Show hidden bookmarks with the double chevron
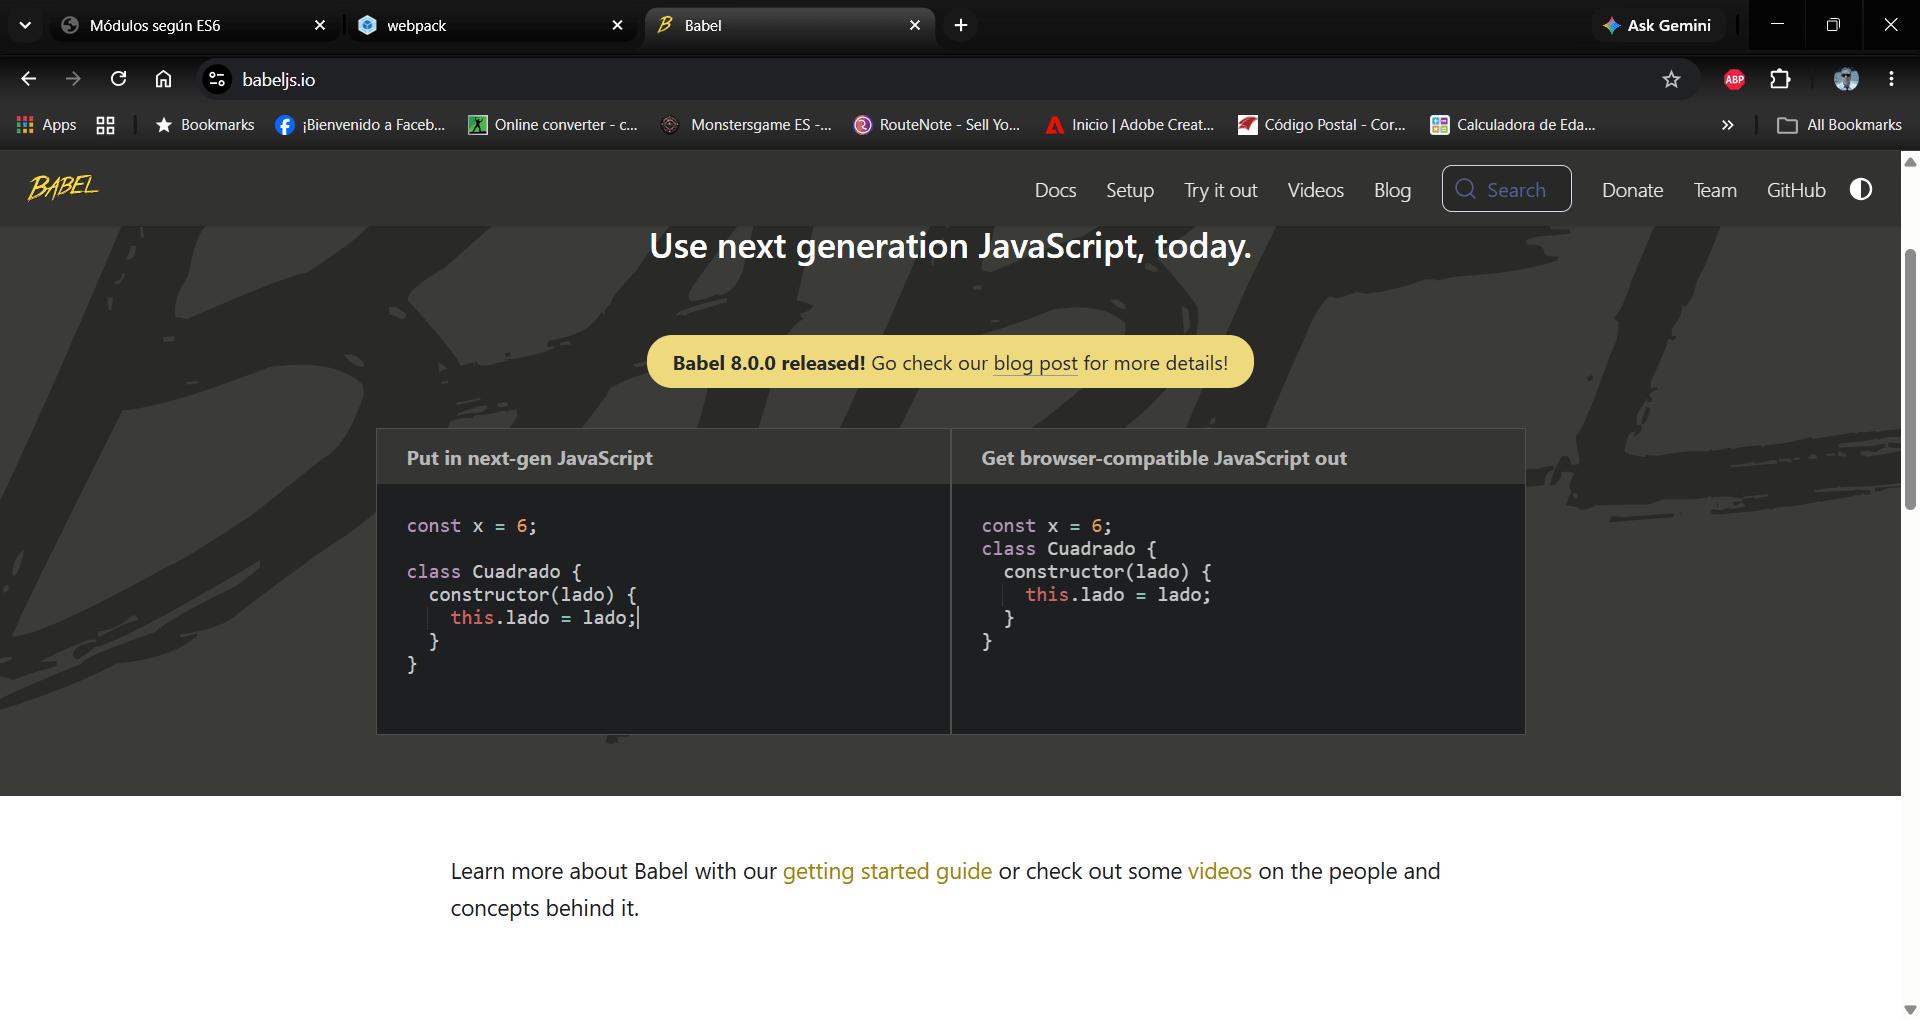1920x1020 pixels. click(x=1727, y=125)
